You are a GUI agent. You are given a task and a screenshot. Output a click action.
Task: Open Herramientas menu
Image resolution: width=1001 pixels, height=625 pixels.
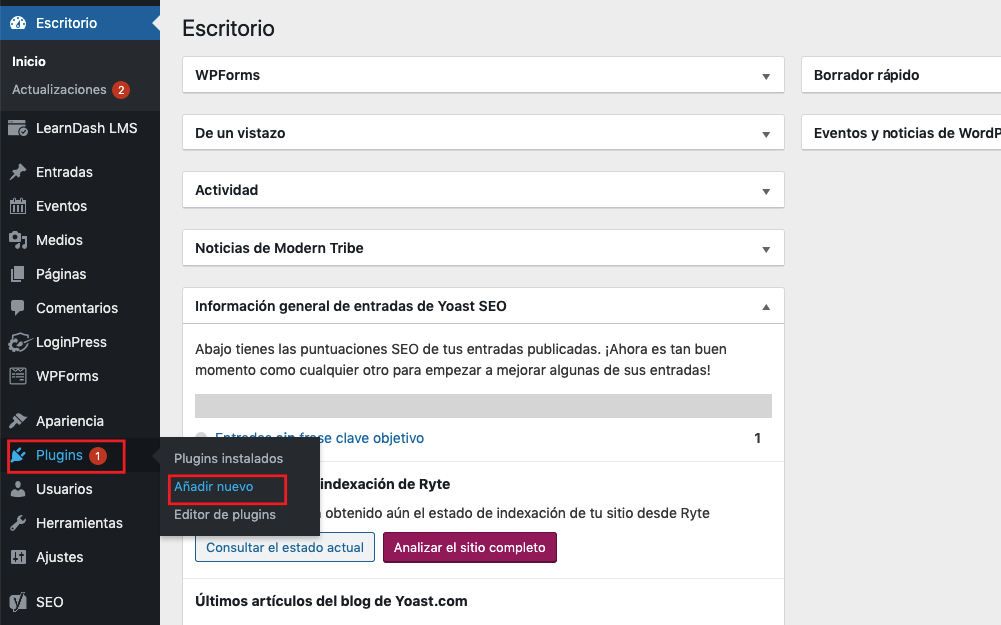coord(80,523)
